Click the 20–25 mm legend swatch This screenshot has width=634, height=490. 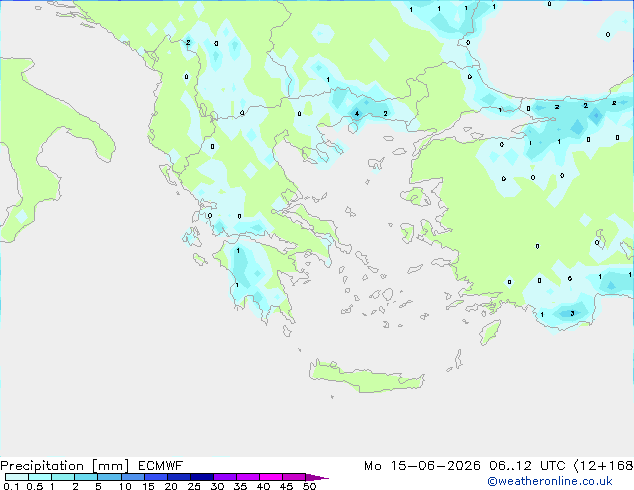[x=179, y=477]
